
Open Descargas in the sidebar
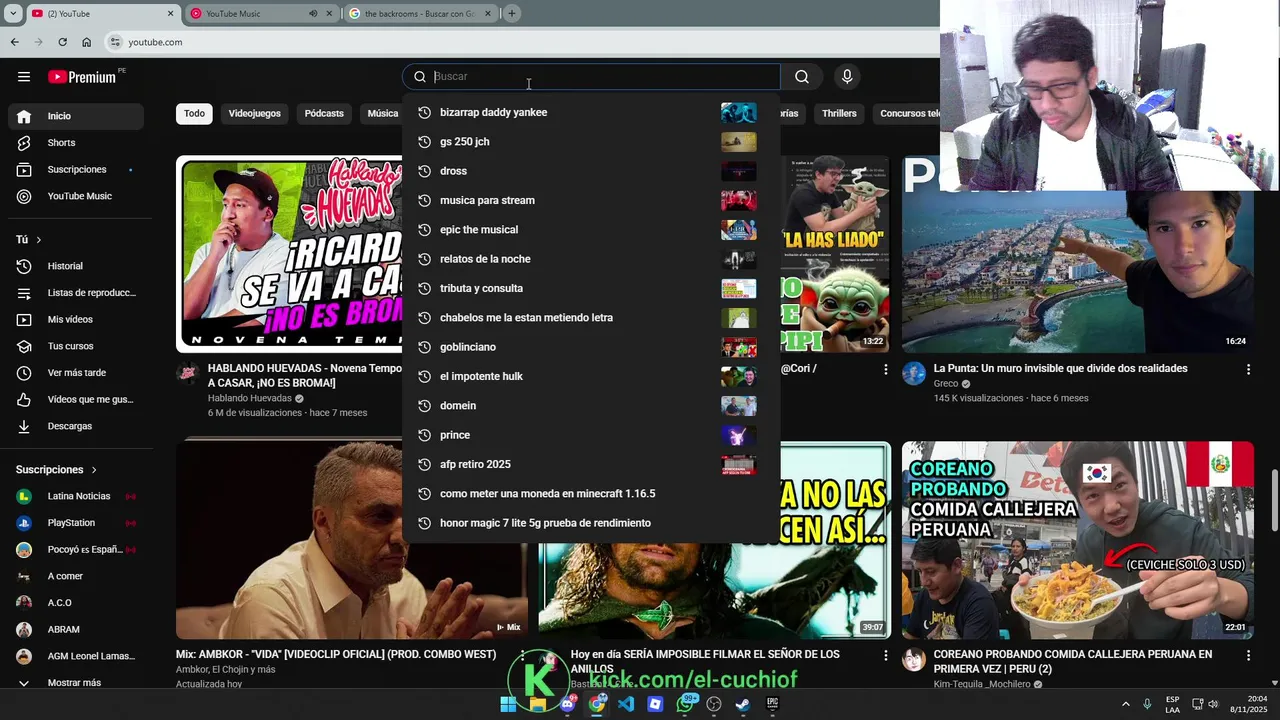pos(76,426)
